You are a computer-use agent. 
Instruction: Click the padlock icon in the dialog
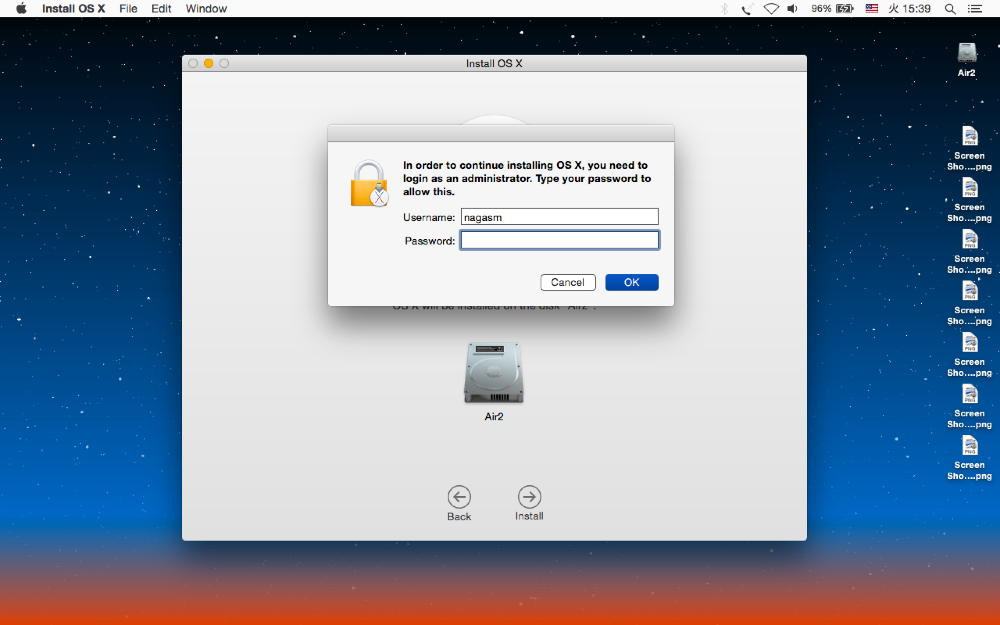pyautogui.click(x=369, y=184)
